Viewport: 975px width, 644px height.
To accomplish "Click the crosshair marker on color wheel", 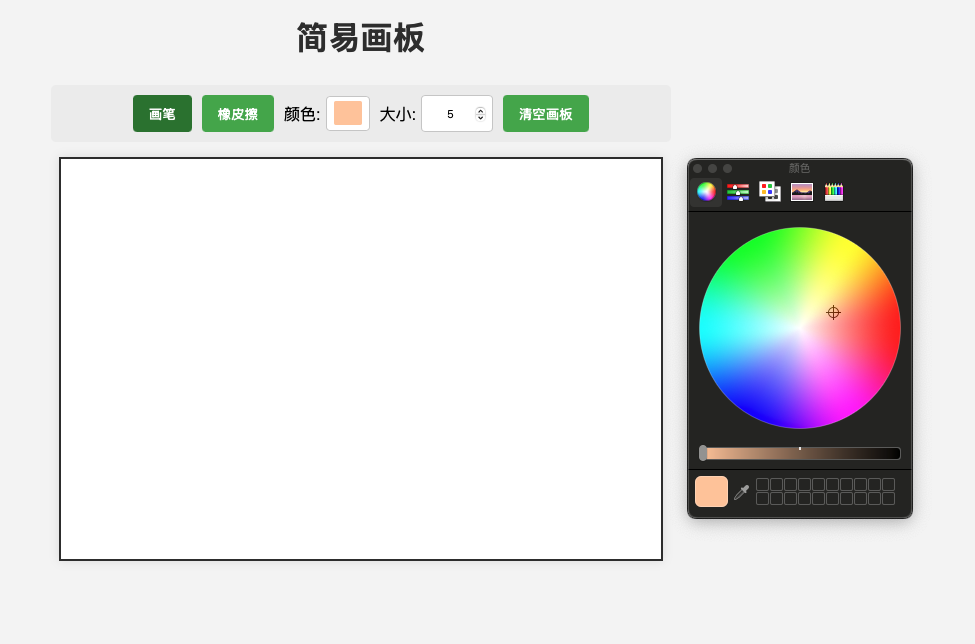I will tap(833, 313).
